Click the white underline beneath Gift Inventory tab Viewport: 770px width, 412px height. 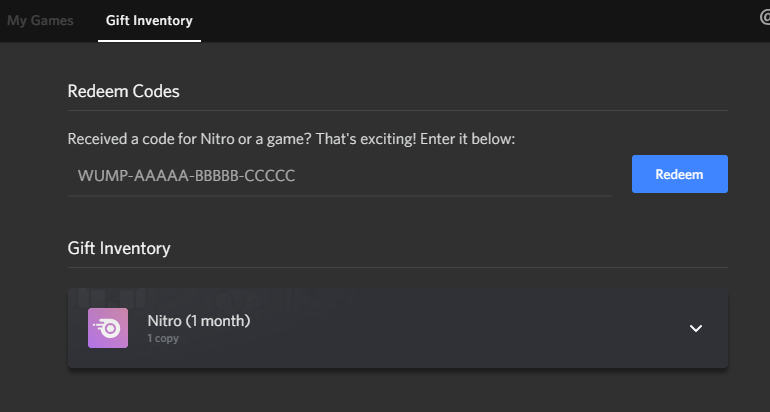149,41
